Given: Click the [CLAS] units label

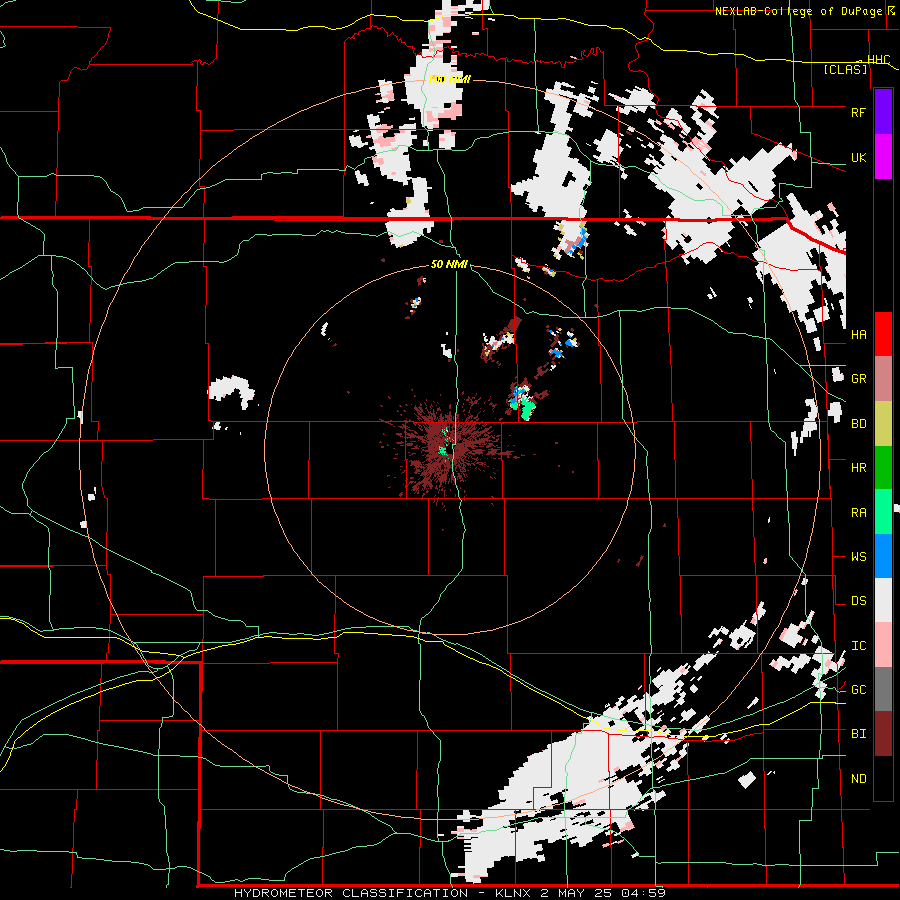Looking at the screenshot, I should [x=845, y=69].
